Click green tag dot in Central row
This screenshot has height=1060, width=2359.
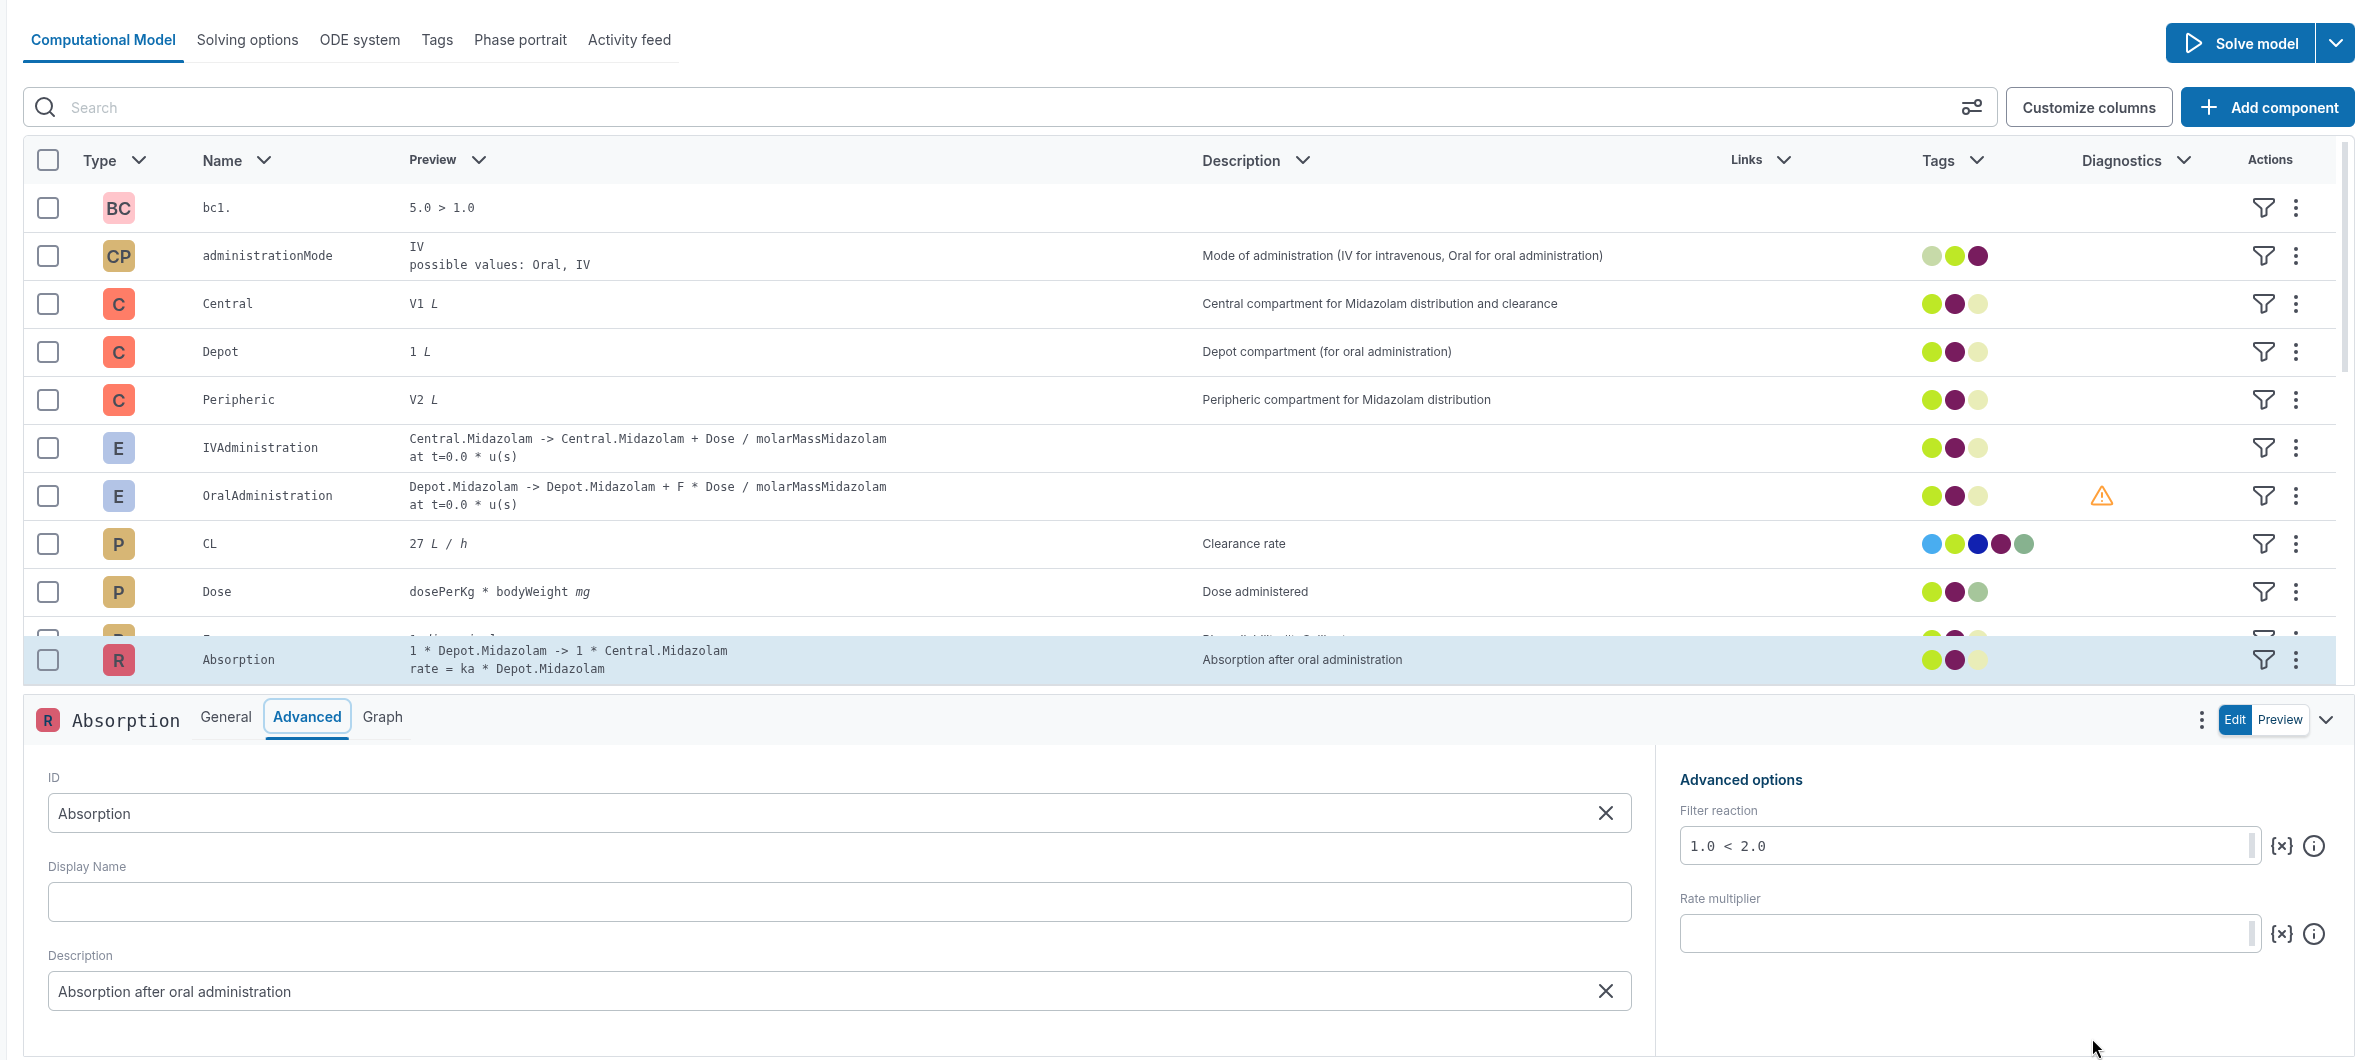coord(1932,304)
